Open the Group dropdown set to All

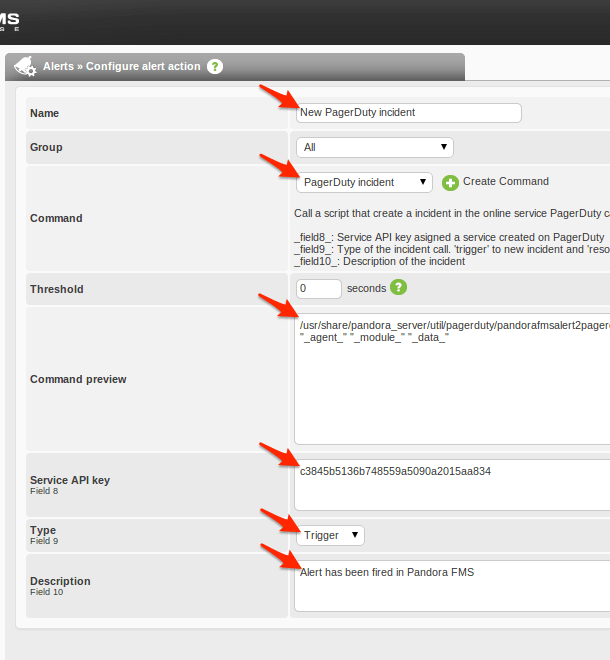click(375, 147)
